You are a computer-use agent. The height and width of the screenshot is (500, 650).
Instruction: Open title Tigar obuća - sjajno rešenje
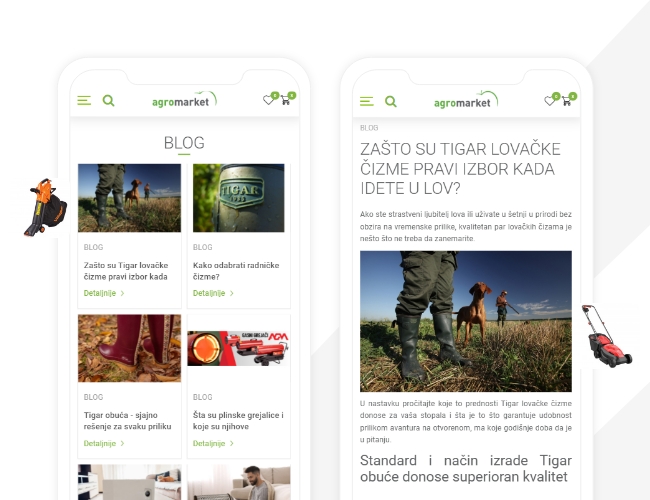pos(127,420)
